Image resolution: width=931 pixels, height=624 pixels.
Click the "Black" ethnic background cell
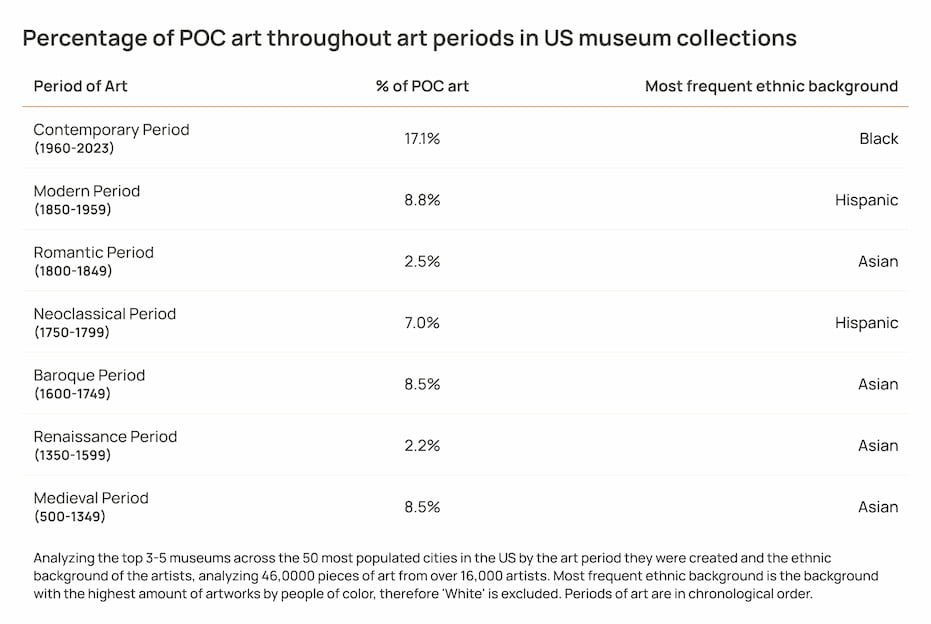[x=878, y=139]
